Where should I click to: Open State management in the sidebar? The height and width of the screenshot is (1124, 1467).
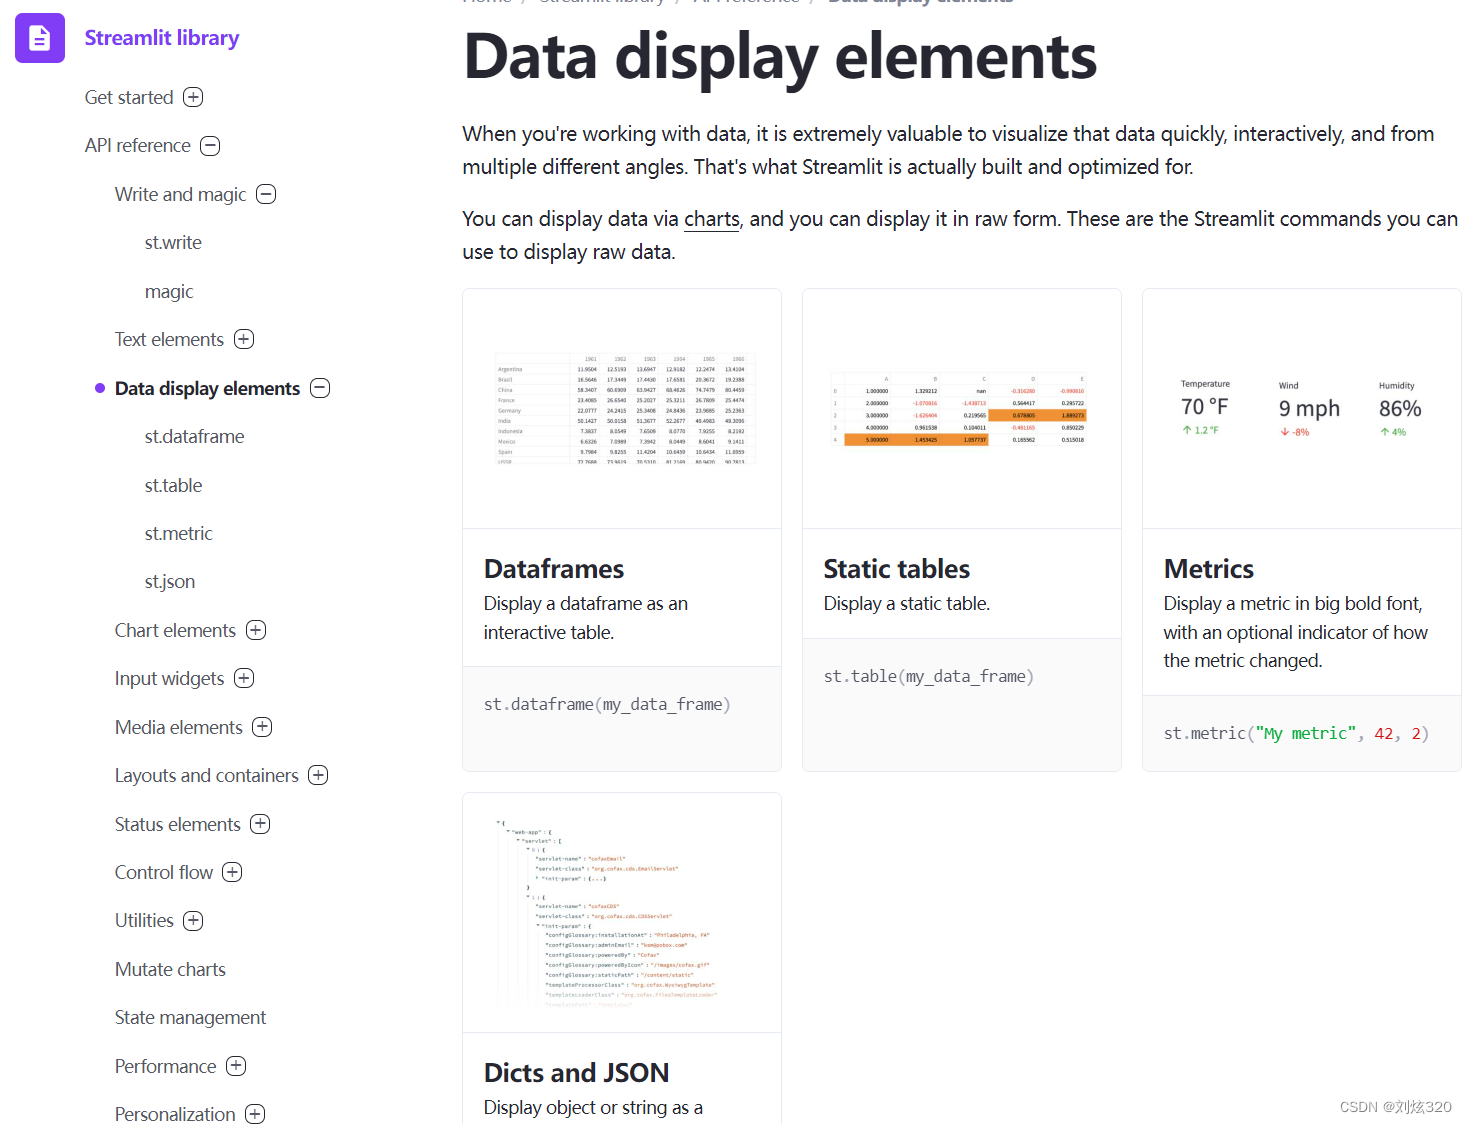click(190, 1017)
